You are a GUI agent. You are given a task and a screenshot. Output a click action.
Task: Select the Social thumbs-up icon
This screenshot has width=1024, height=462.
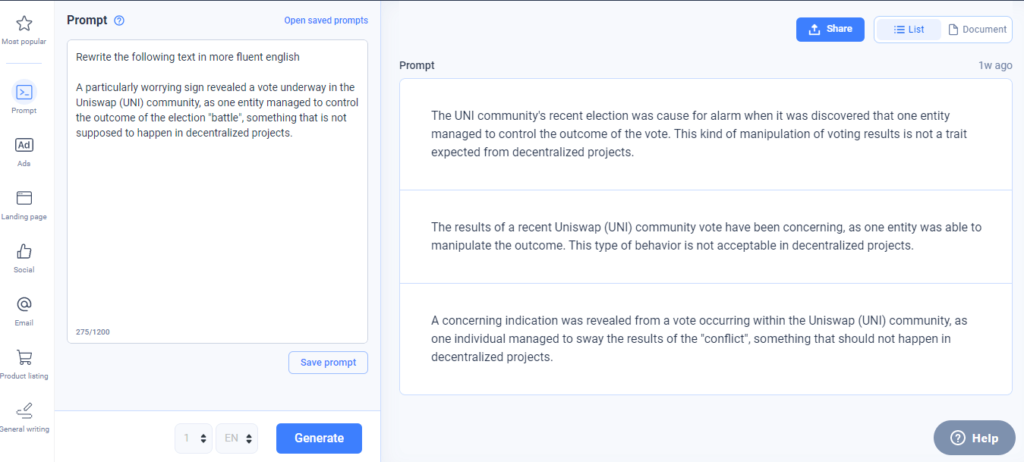coord(24,251)
